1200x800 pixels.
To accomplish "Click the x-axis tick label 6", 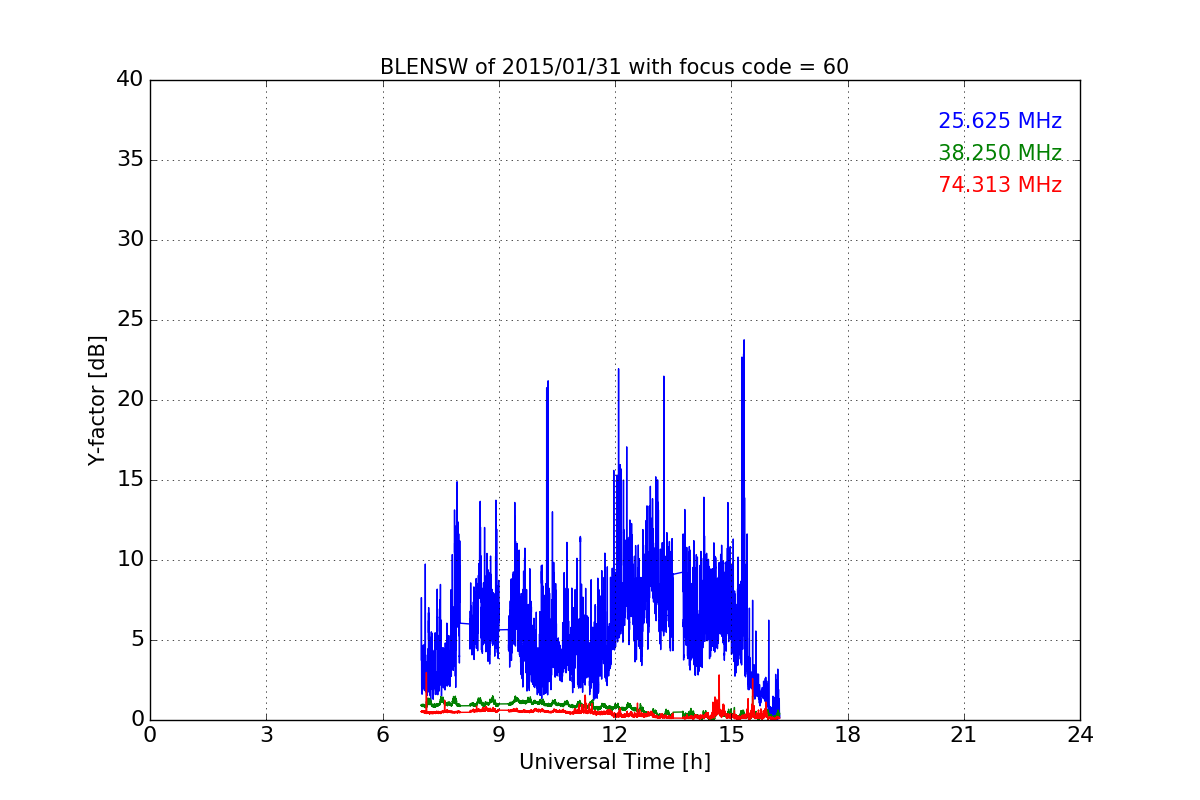I will 383,735.
